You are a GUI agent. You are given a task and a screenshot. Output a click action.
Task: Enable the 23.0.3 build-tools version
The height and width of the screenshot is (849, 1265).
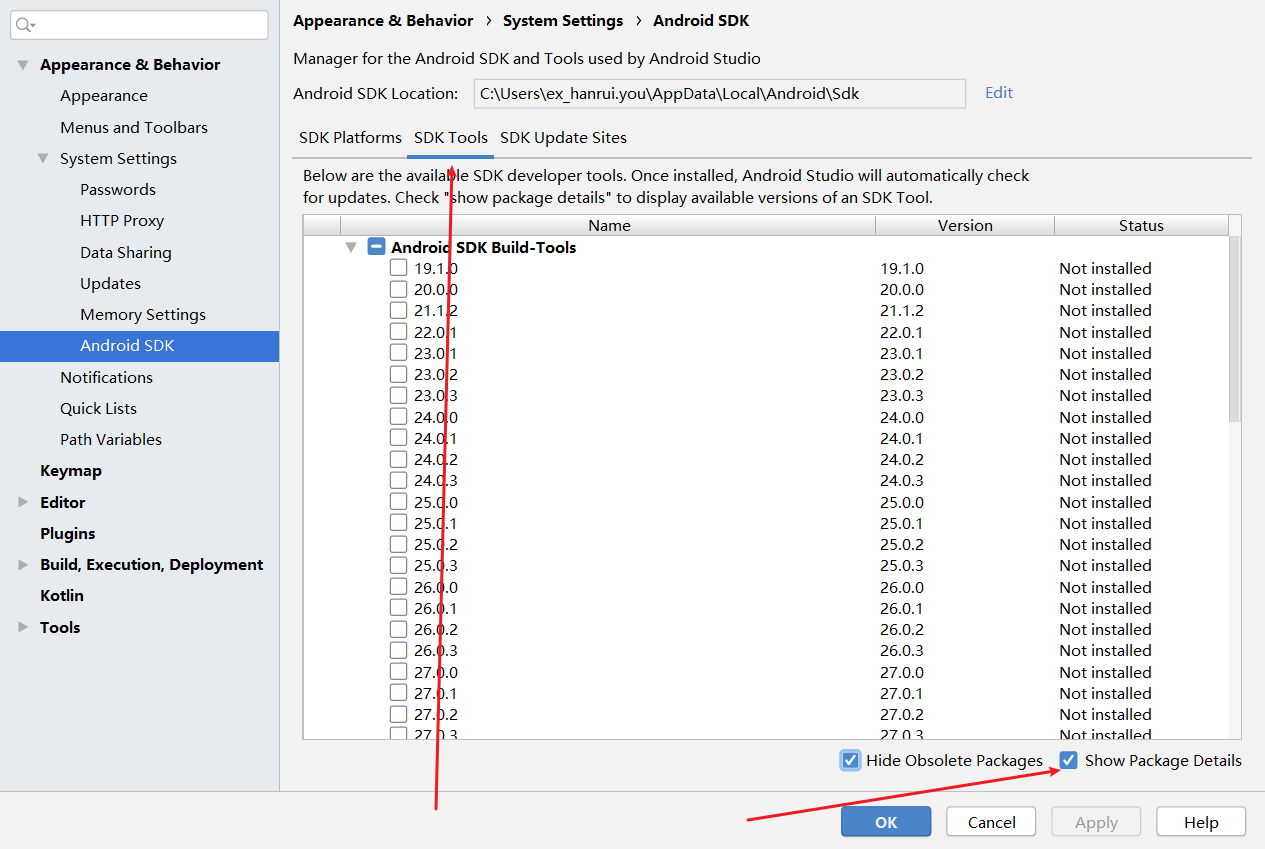pos(399,395)
